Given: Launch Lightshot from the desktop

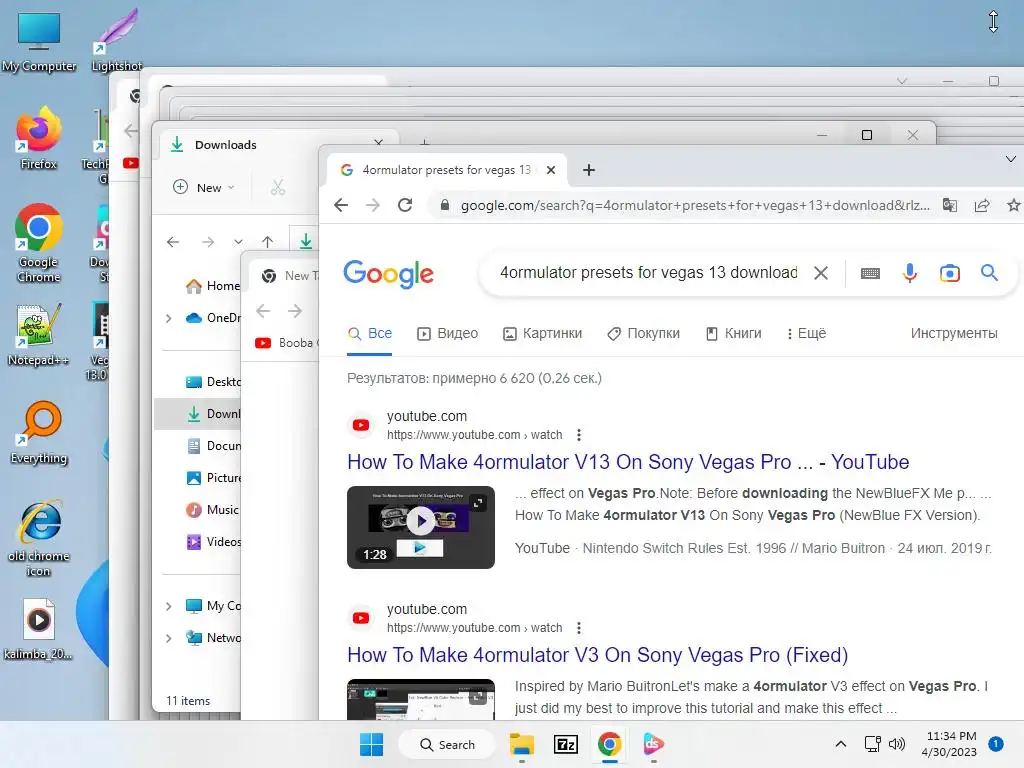Looking at the screenshot, I should point(117,40).
